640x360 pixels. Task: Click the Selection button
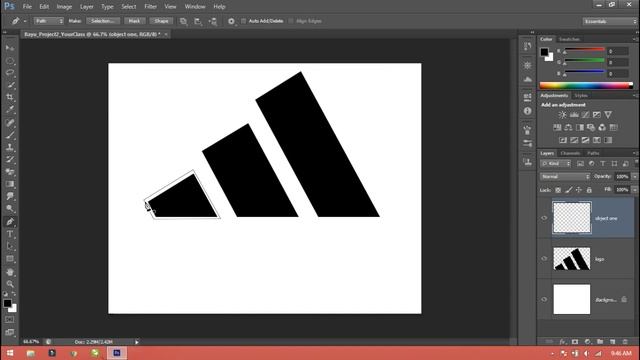[x=103, y=21]
